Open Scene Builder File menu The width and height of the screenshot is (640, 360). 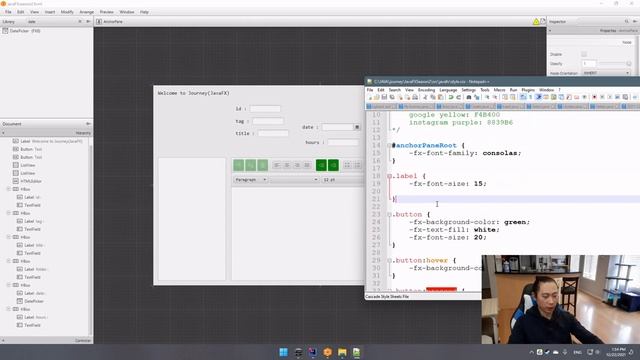point(8,12)
